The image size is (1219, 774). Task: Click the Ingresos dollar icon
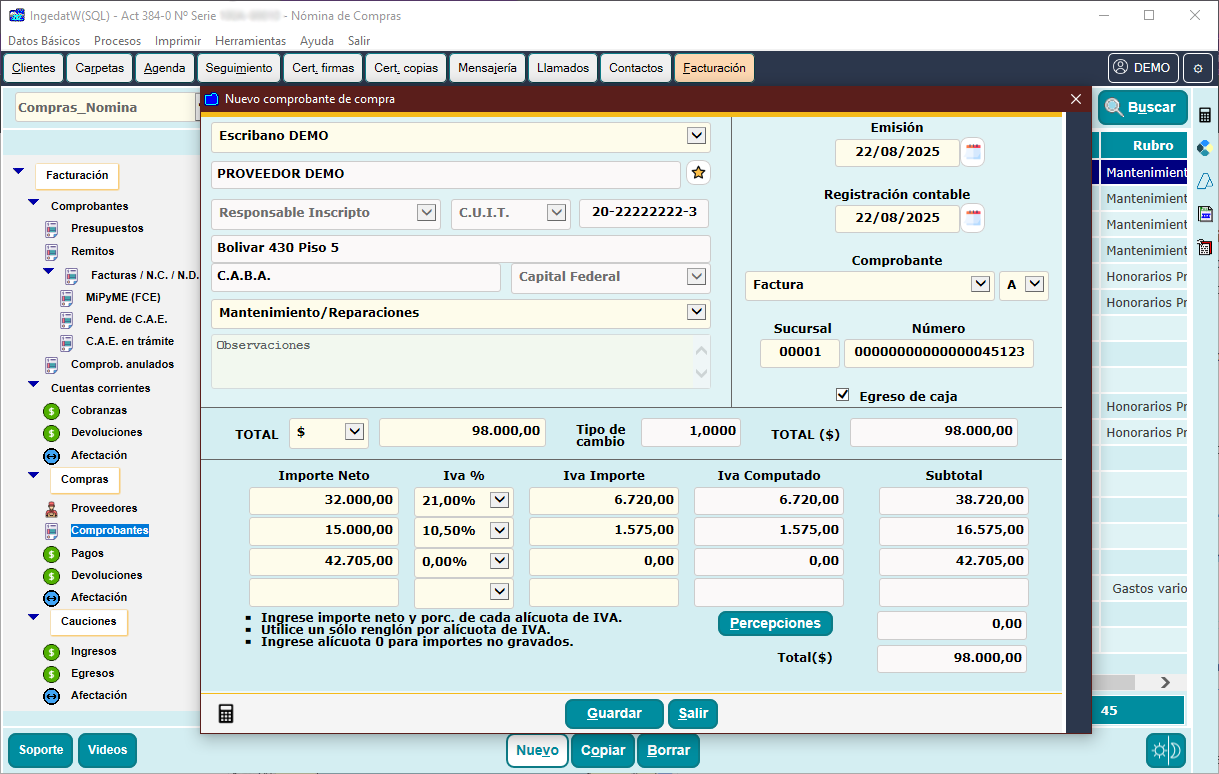tap(51, 652)
